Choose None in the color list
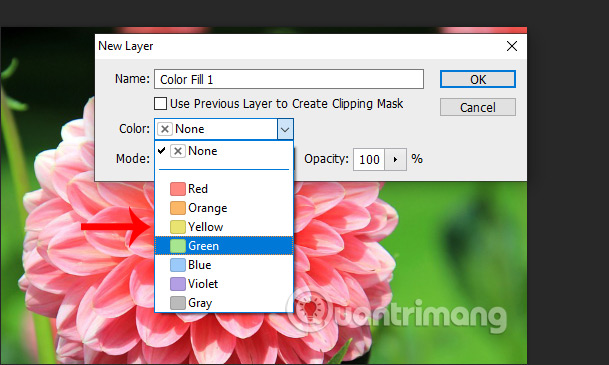Viewport: 609px width, 365px height. tap(224, 151)
